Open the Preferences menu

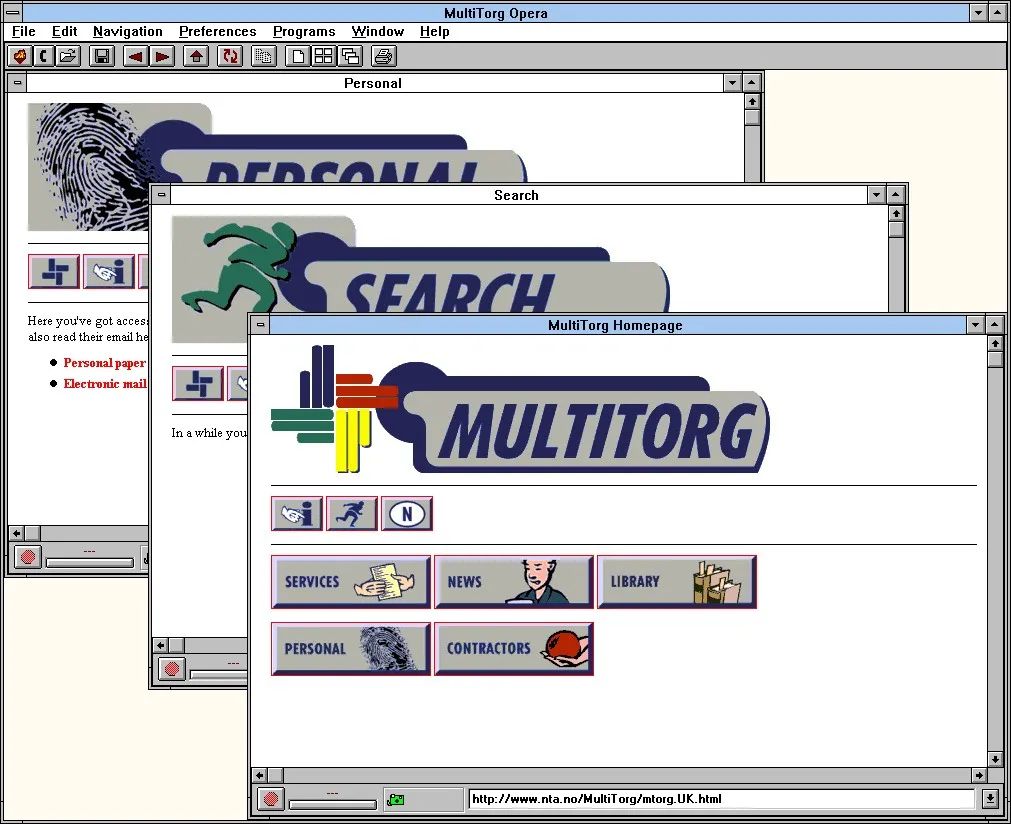coord(217,31)
